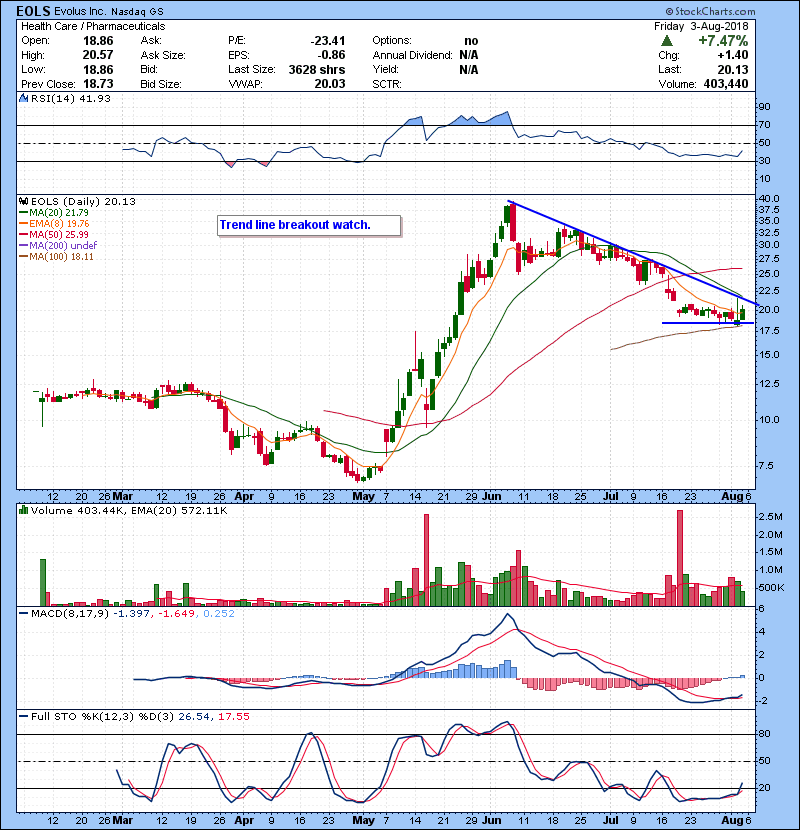Click the VWAP value 20.03
Screen dimensions: 800x830
point(330,84)
